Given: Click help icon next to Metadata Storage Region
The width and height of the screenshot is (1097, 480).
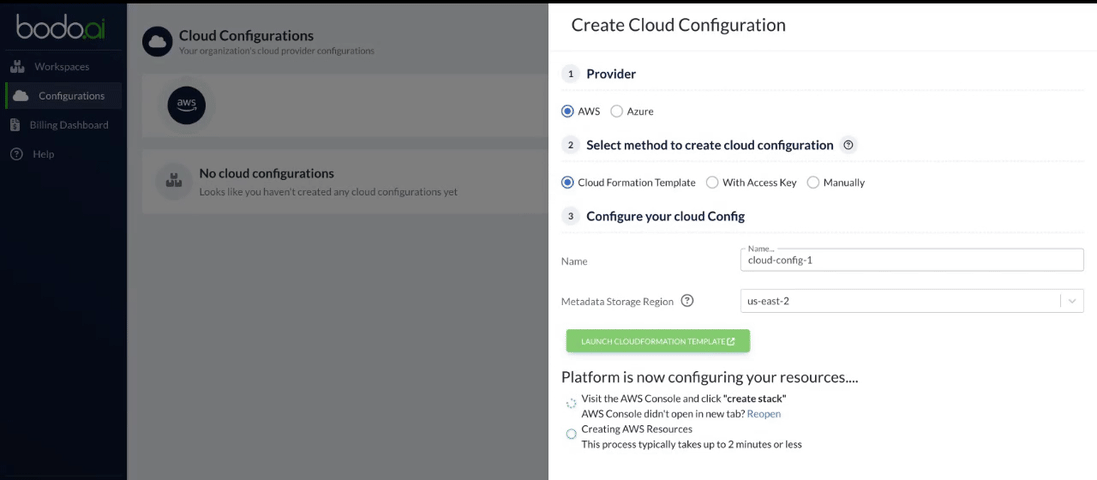Looking at the screenshot, I should (687, 301).
